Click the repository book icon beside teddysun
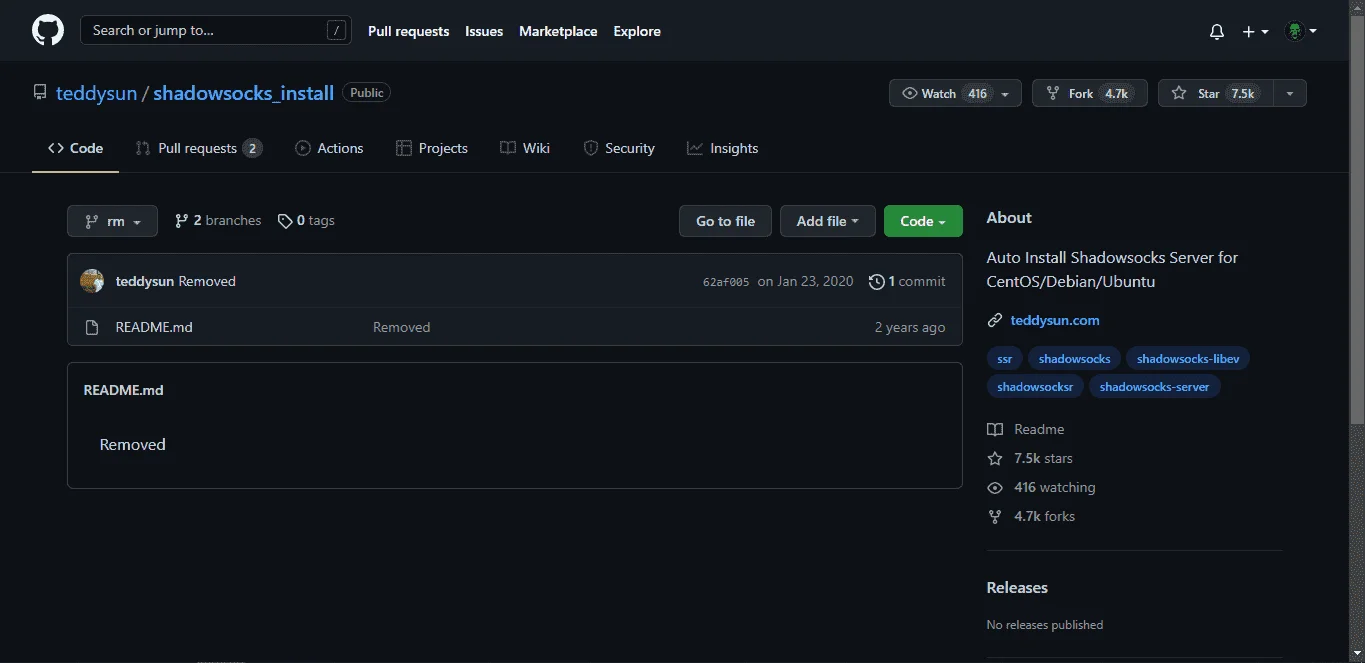 40,93
